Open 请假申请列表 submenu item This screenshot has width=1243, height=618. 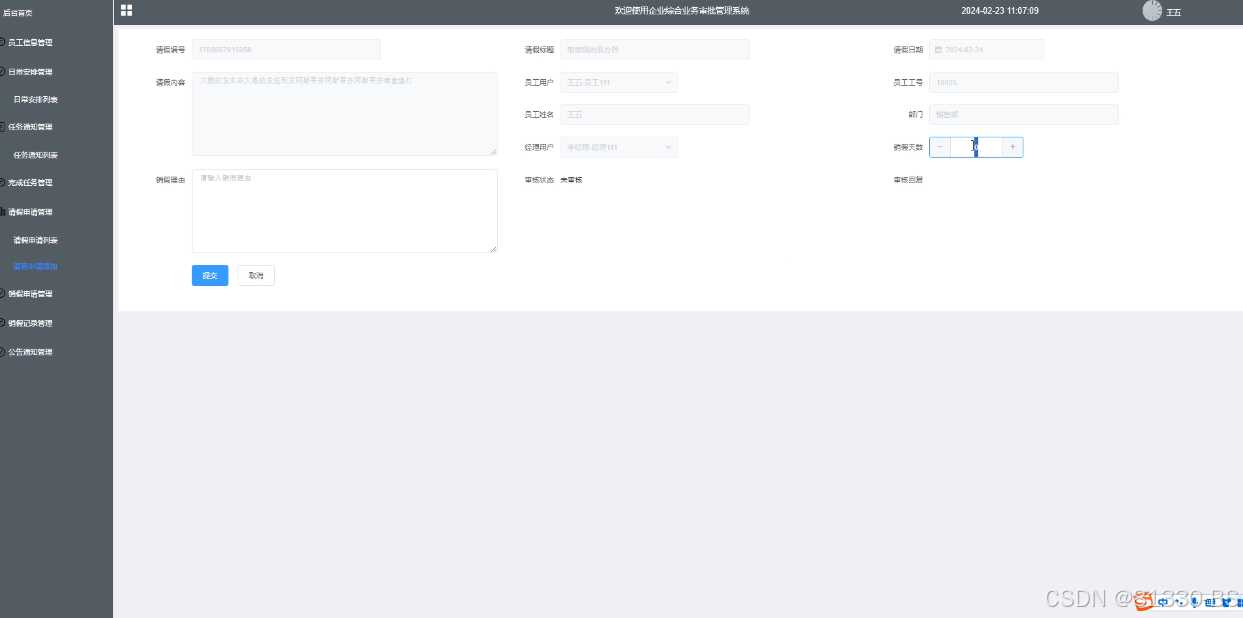[35, 241]
